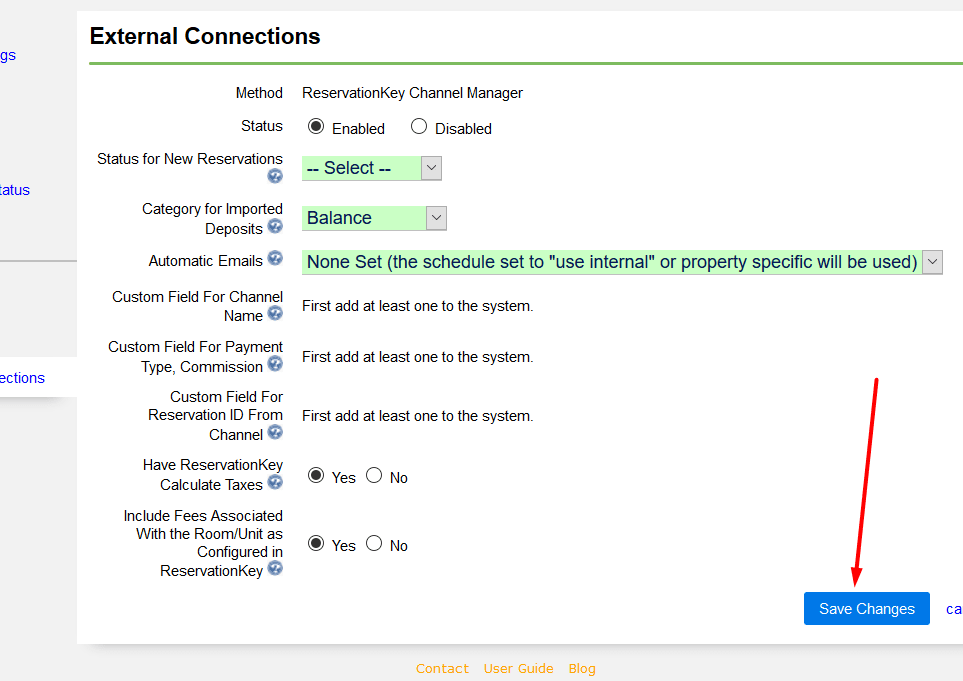This screenshot has height=681, width=963.
Task: Choose No for including room fees
Action: tap(374, 544)
